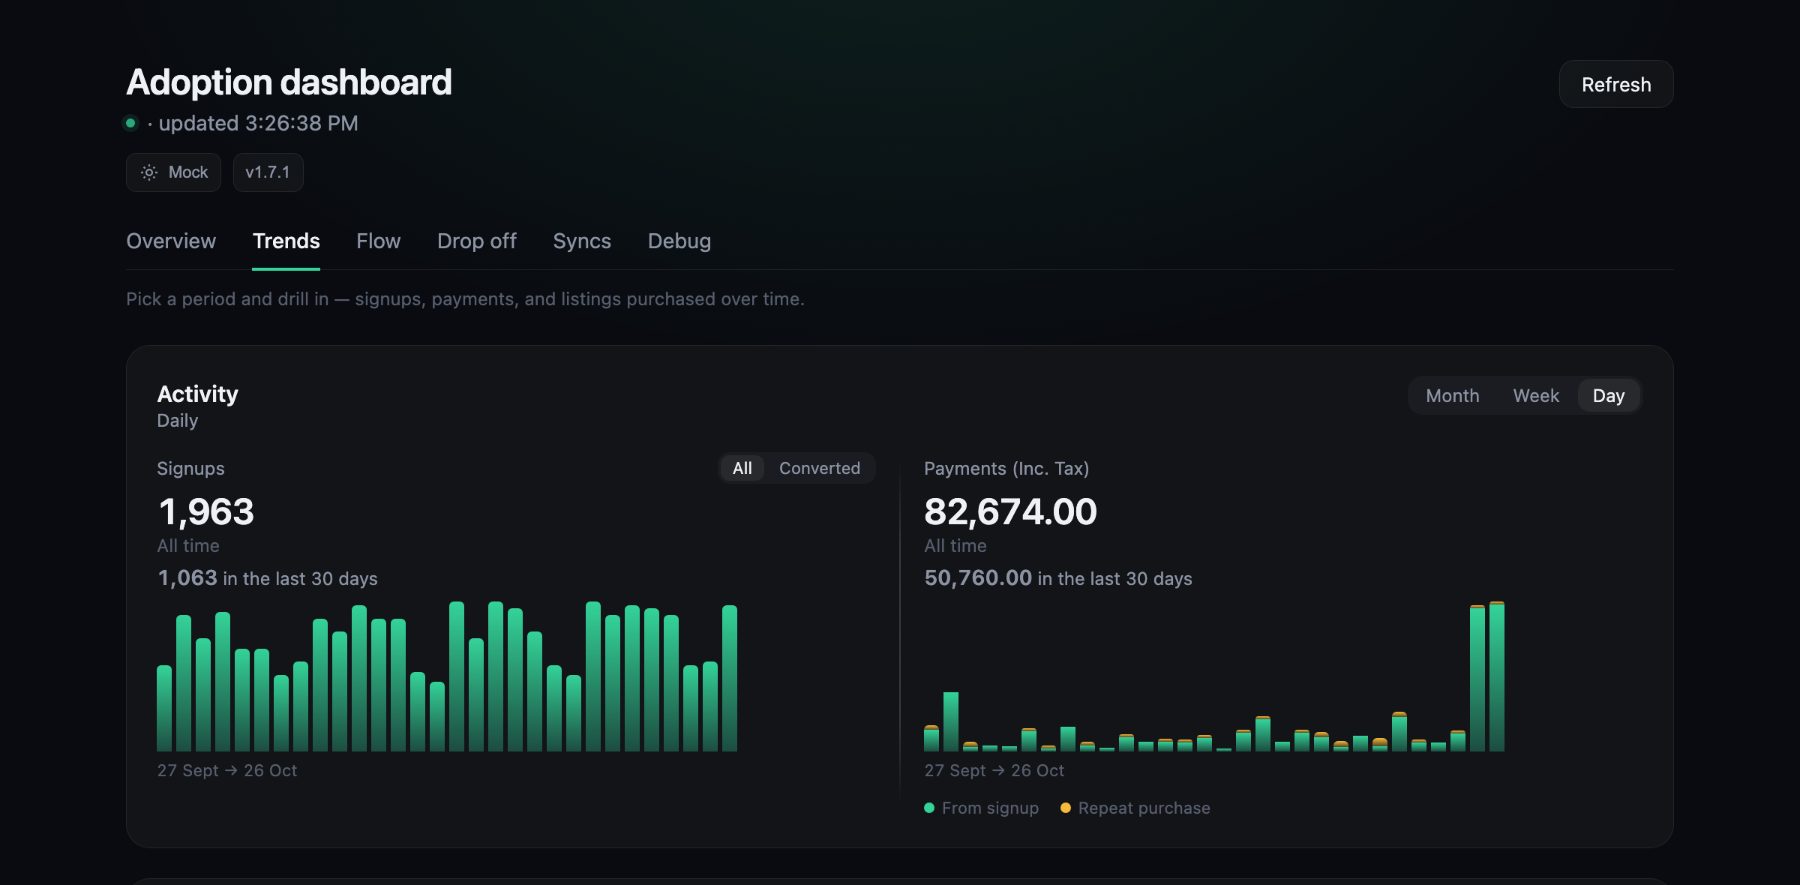
Task: Open the Overview tab
Action: click(171, 241)
